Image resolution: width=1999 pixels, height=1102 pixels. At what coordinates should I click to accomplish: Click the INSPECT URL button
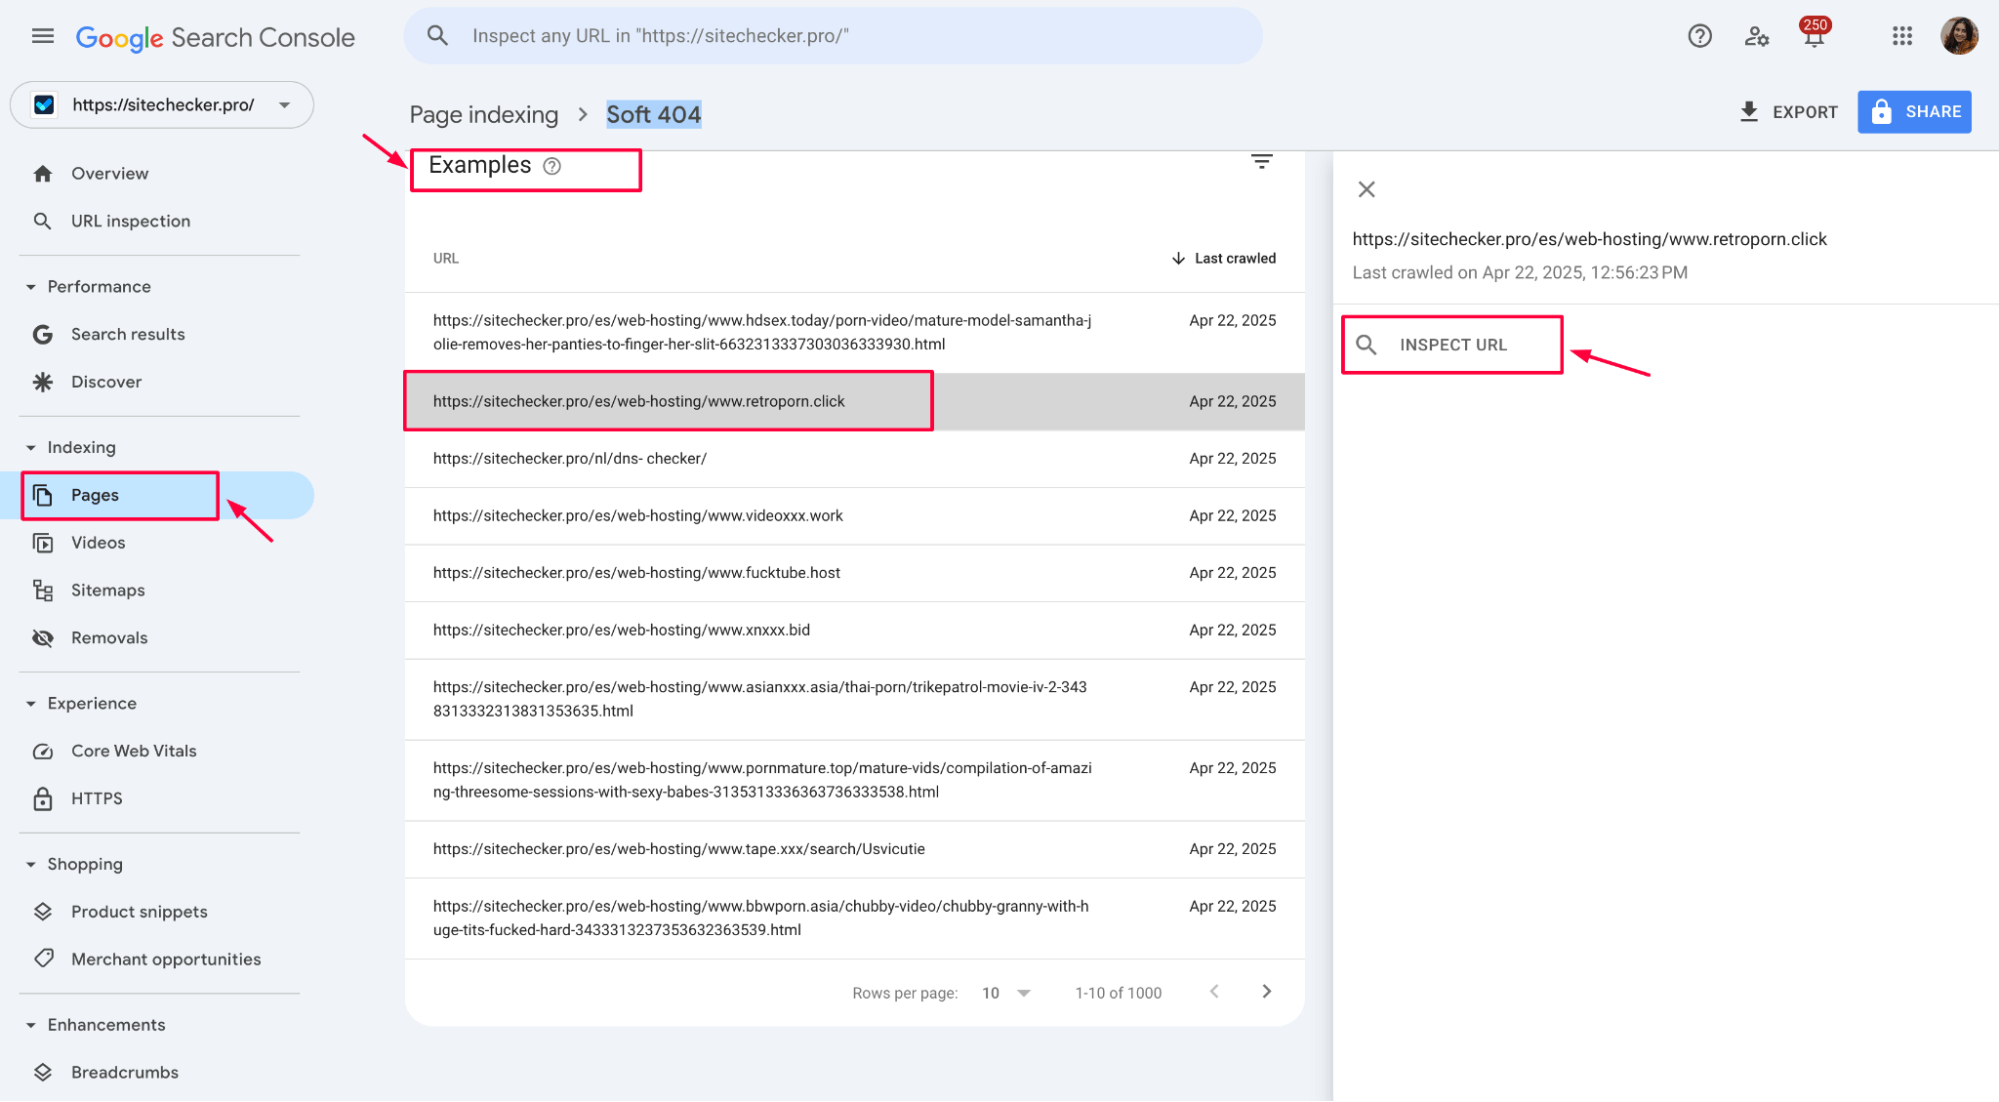pyautogui.click(x=1452, y=345)
